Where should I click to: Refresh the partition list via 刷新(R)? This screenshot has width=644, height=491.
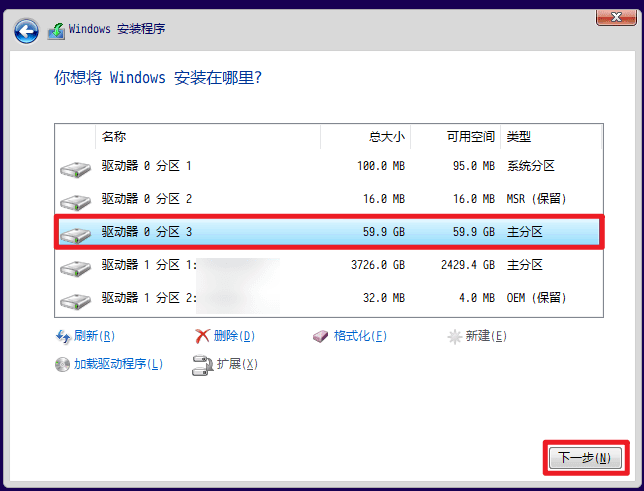(x=94, y=336)
